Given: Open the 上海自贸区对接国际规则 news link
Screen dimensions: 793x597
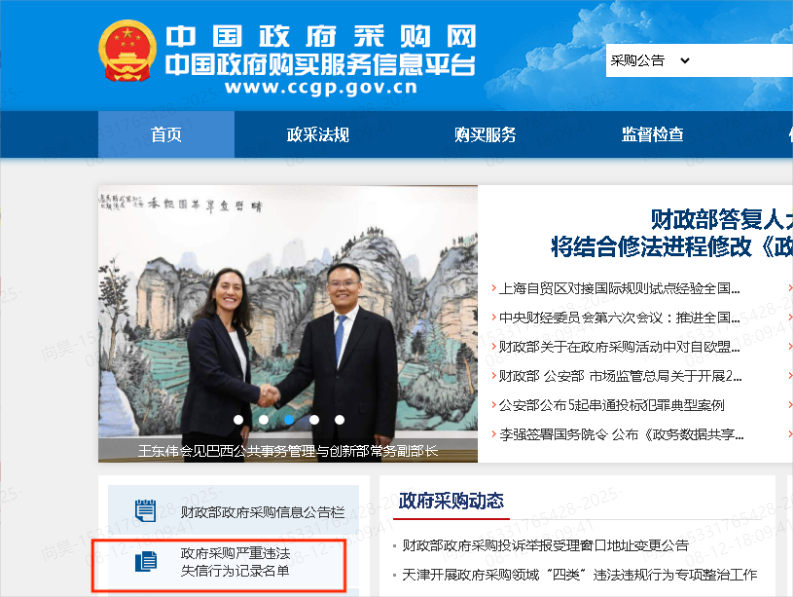Looking at the screenshot, I should (x=619, y=288).
